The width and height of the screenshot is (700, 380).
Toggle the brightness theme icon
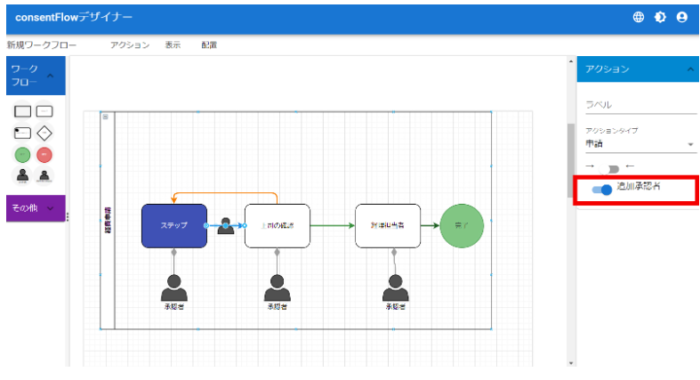tap(660, 17)
